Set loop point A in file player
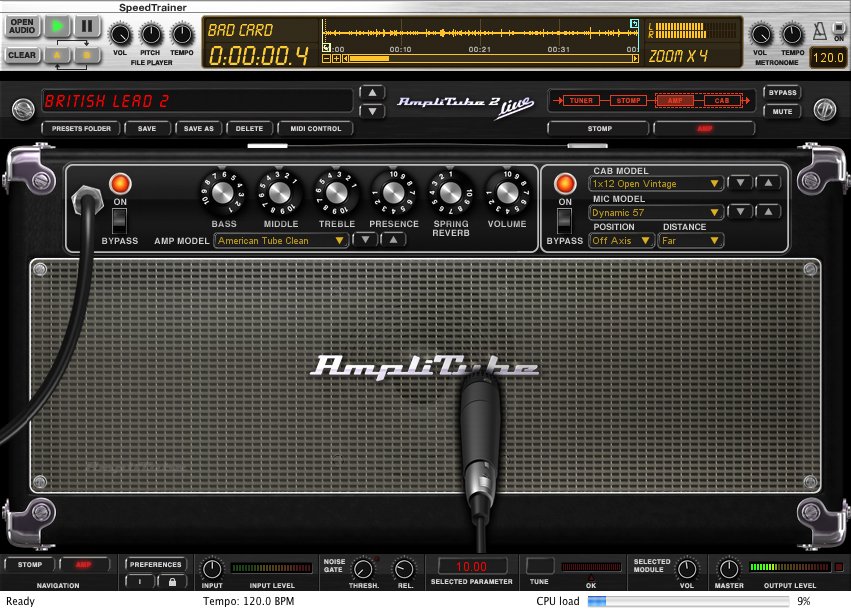Viewport: 851px width, 613px height. [x=58, y=55]
